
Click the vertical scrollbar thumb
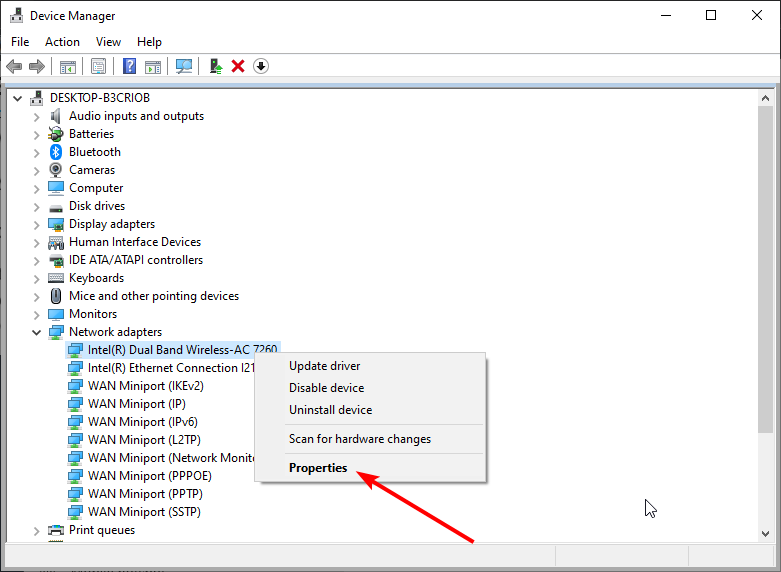pos(766,269)
